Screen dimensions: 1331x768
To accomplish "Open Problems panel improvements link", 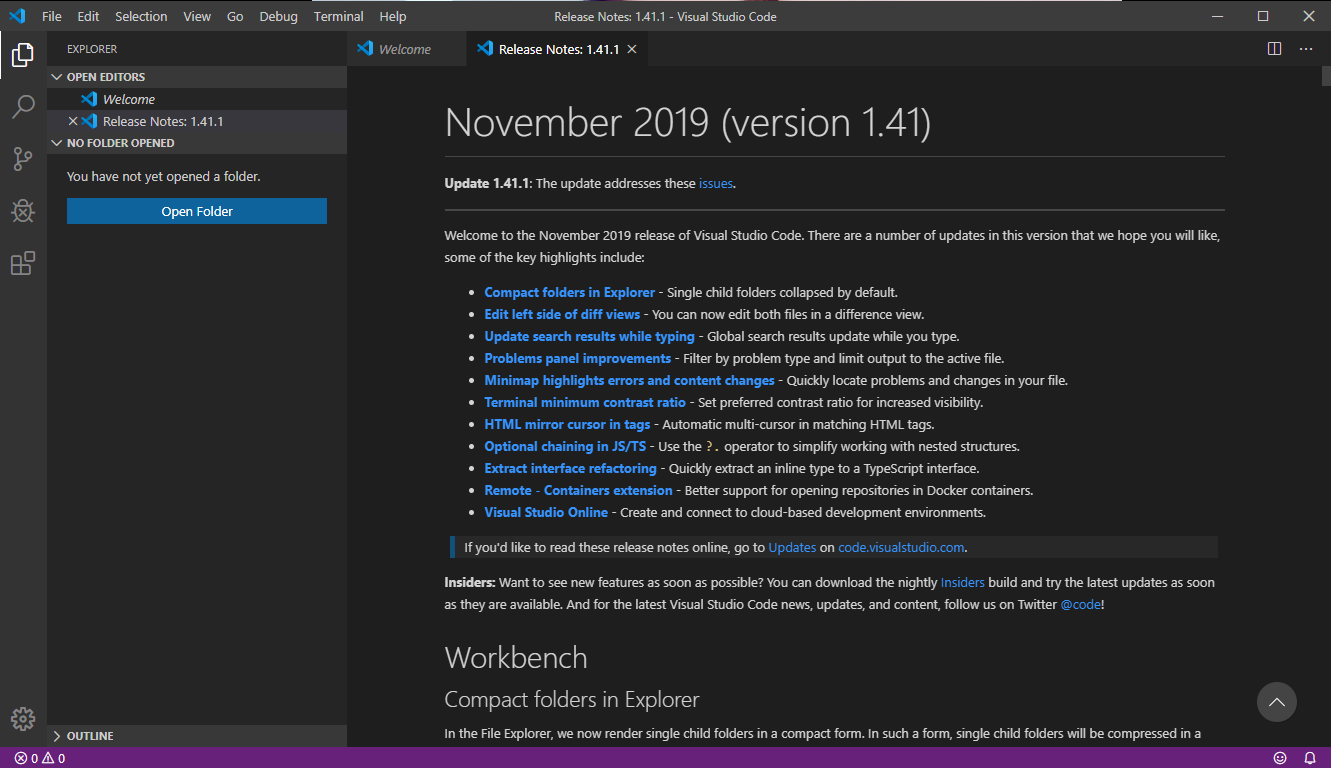I will pyautogui.click(x=577, y=358).
